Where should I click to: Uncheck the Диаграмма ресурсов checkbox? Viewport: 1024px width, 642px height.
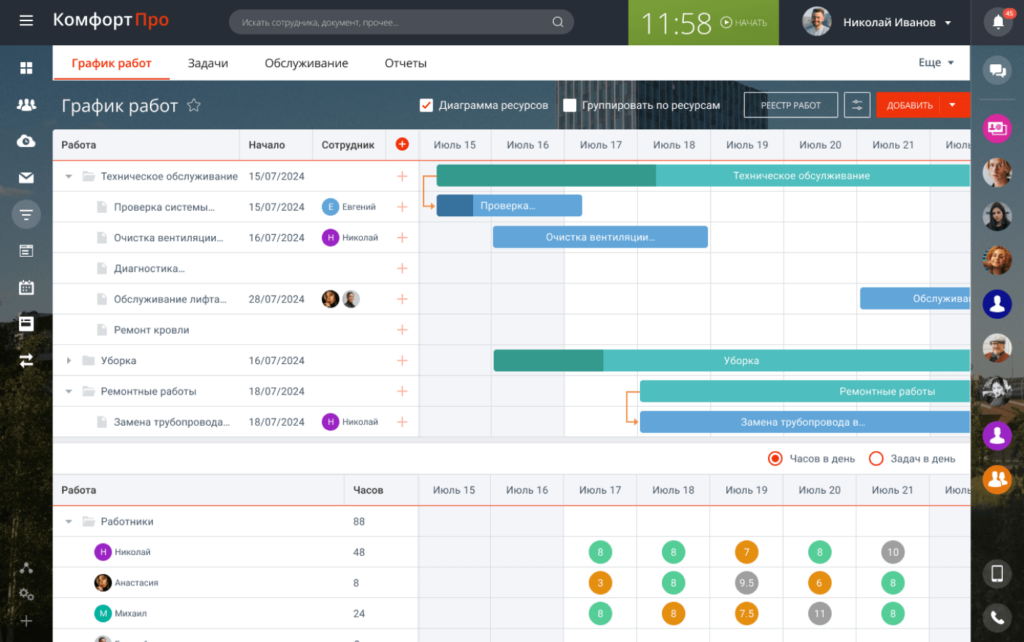pos(426,105)
